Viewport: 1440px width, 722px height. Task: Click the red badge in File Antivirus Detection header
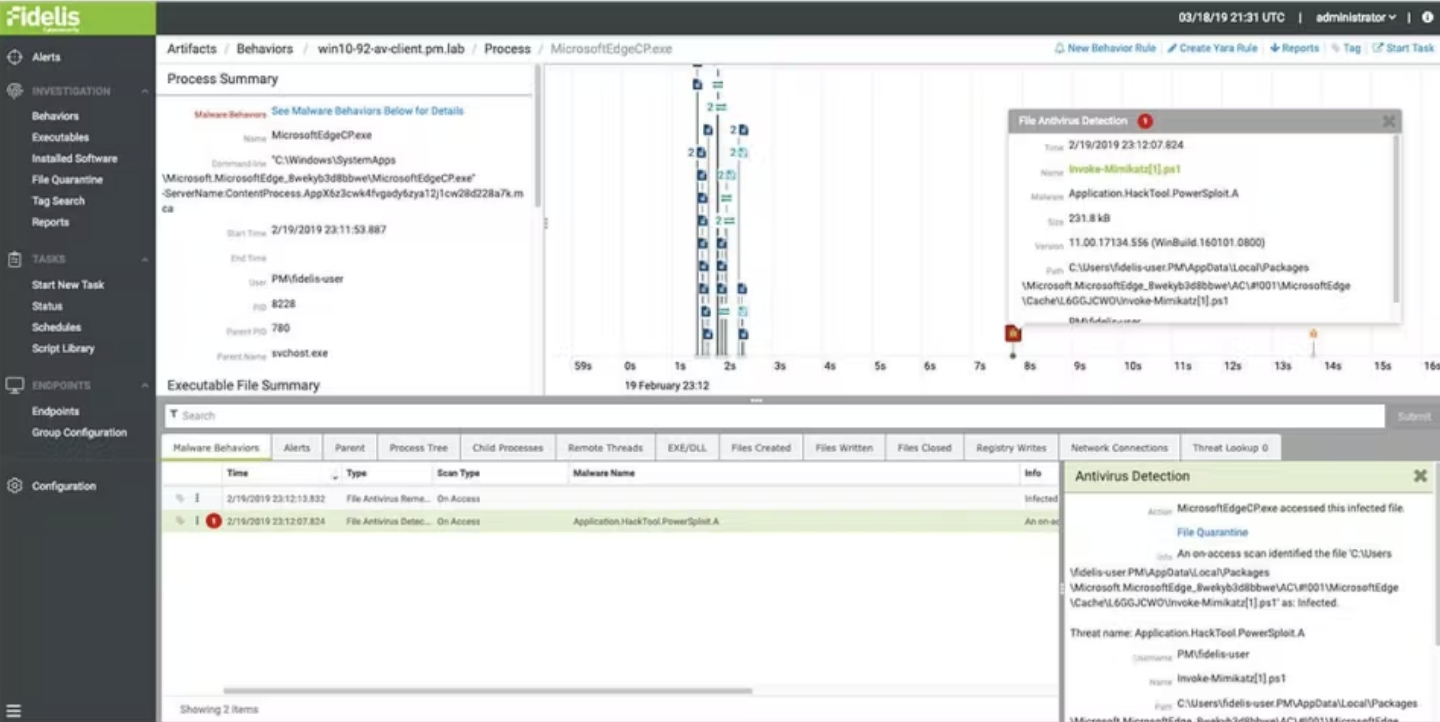point(1145,121)
